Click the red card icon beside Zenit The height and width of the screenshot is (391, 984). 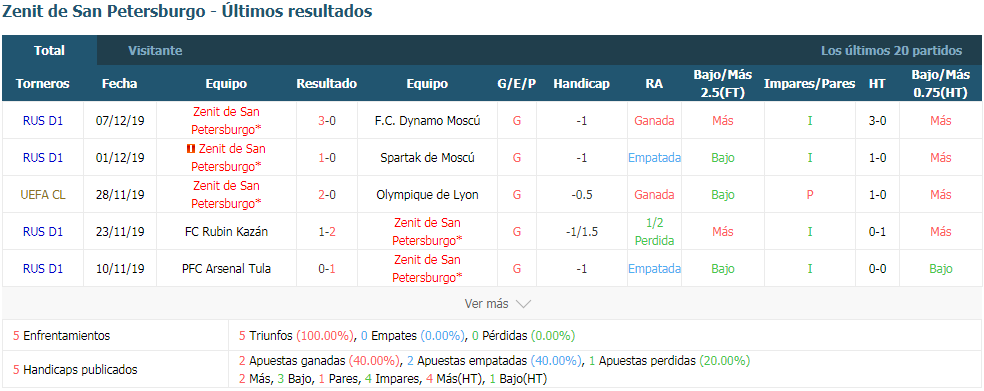tap(190, 149)
